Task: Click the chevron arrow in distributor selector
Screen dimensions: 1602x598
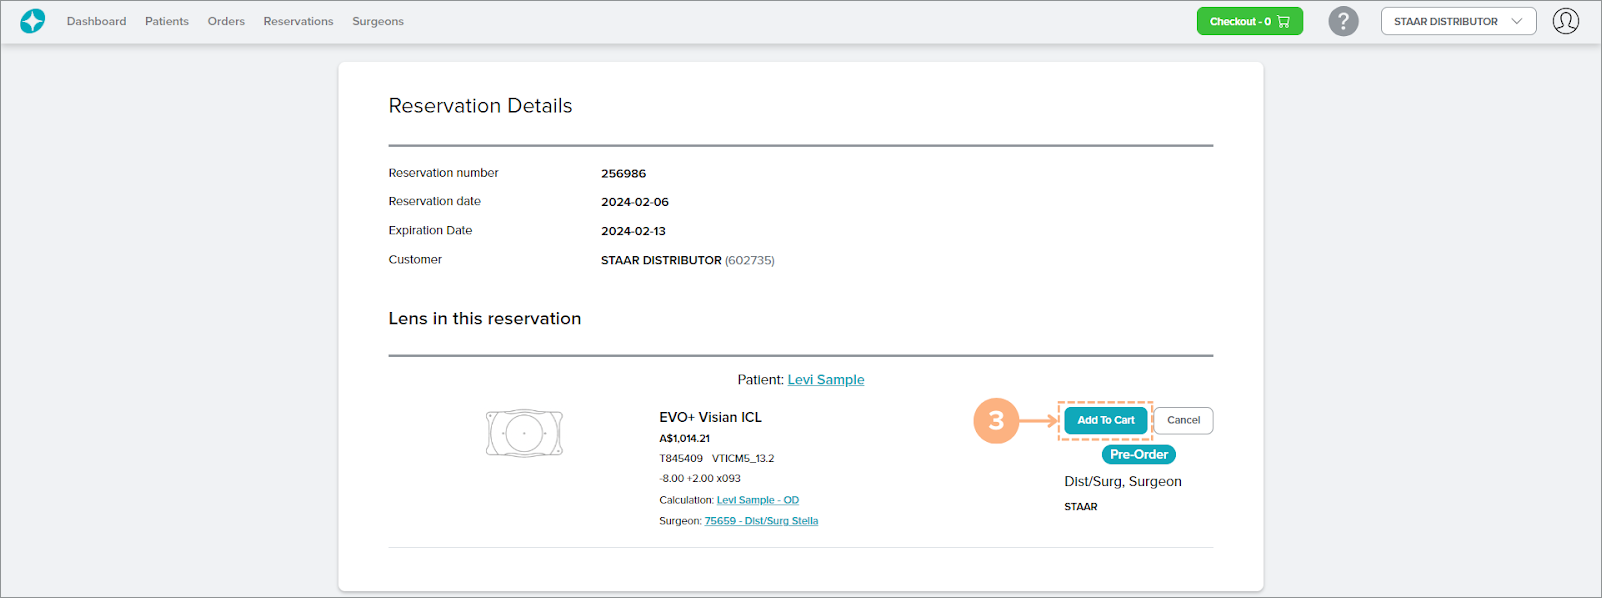Action: coord(1517,21)
